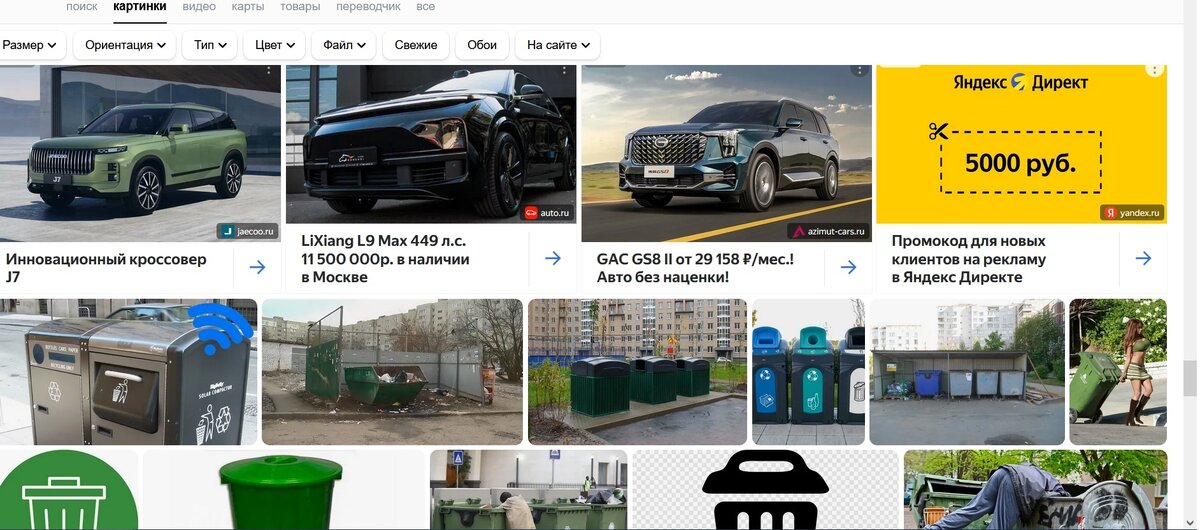This screenshot has width=1200, height=530.
Task: Click arrow next to Яндекс Директ promo ad
Action: pyautogui.click(x=1144, y=258)
